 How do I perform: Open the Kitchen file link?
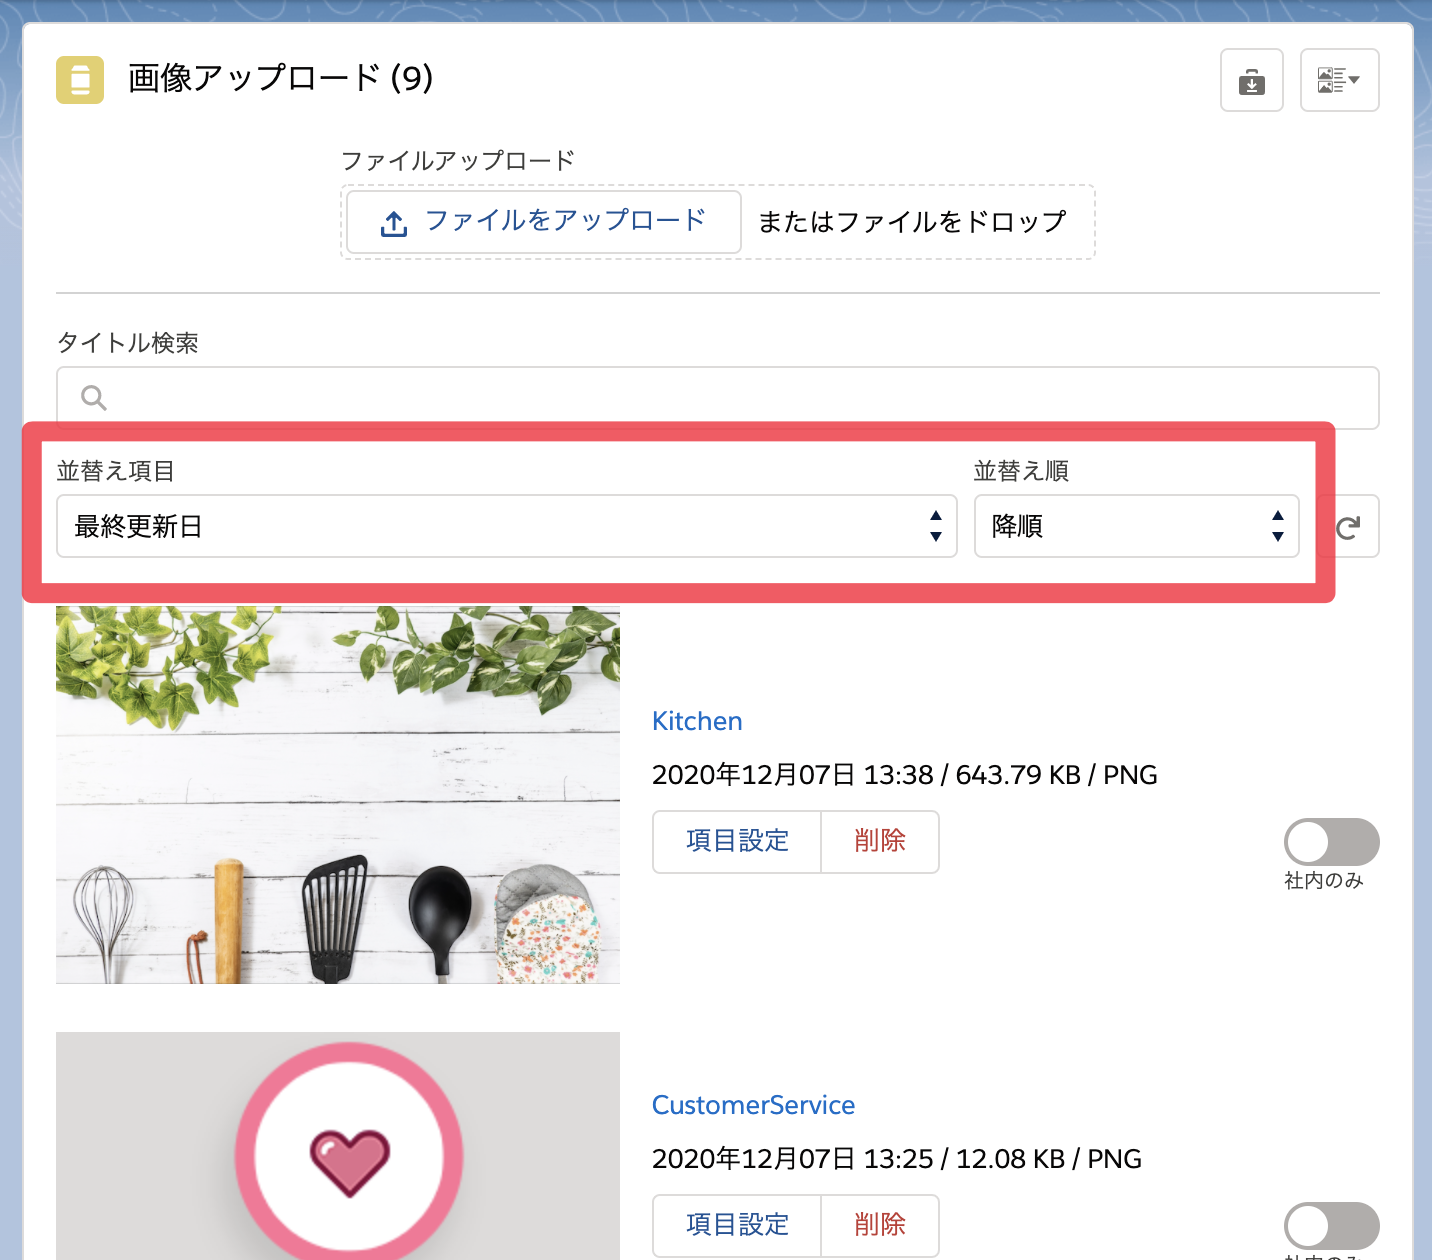pyautogui.click(x=697, y=721)
